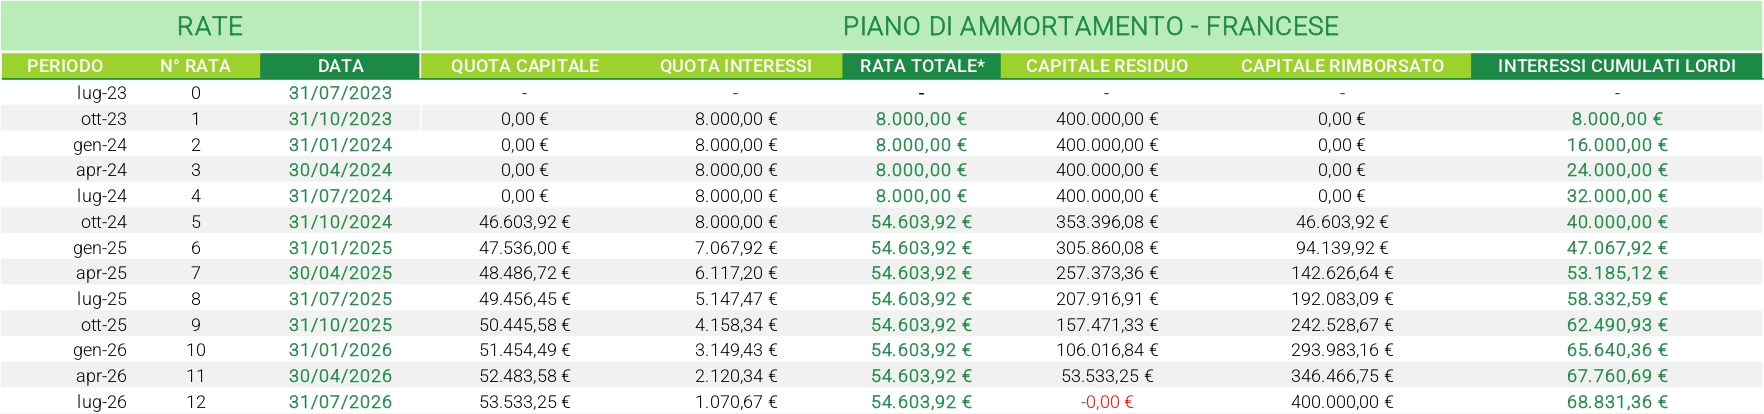Select the 46.603,92 € quota capitale cell
1764x414 pixels.
525,222
